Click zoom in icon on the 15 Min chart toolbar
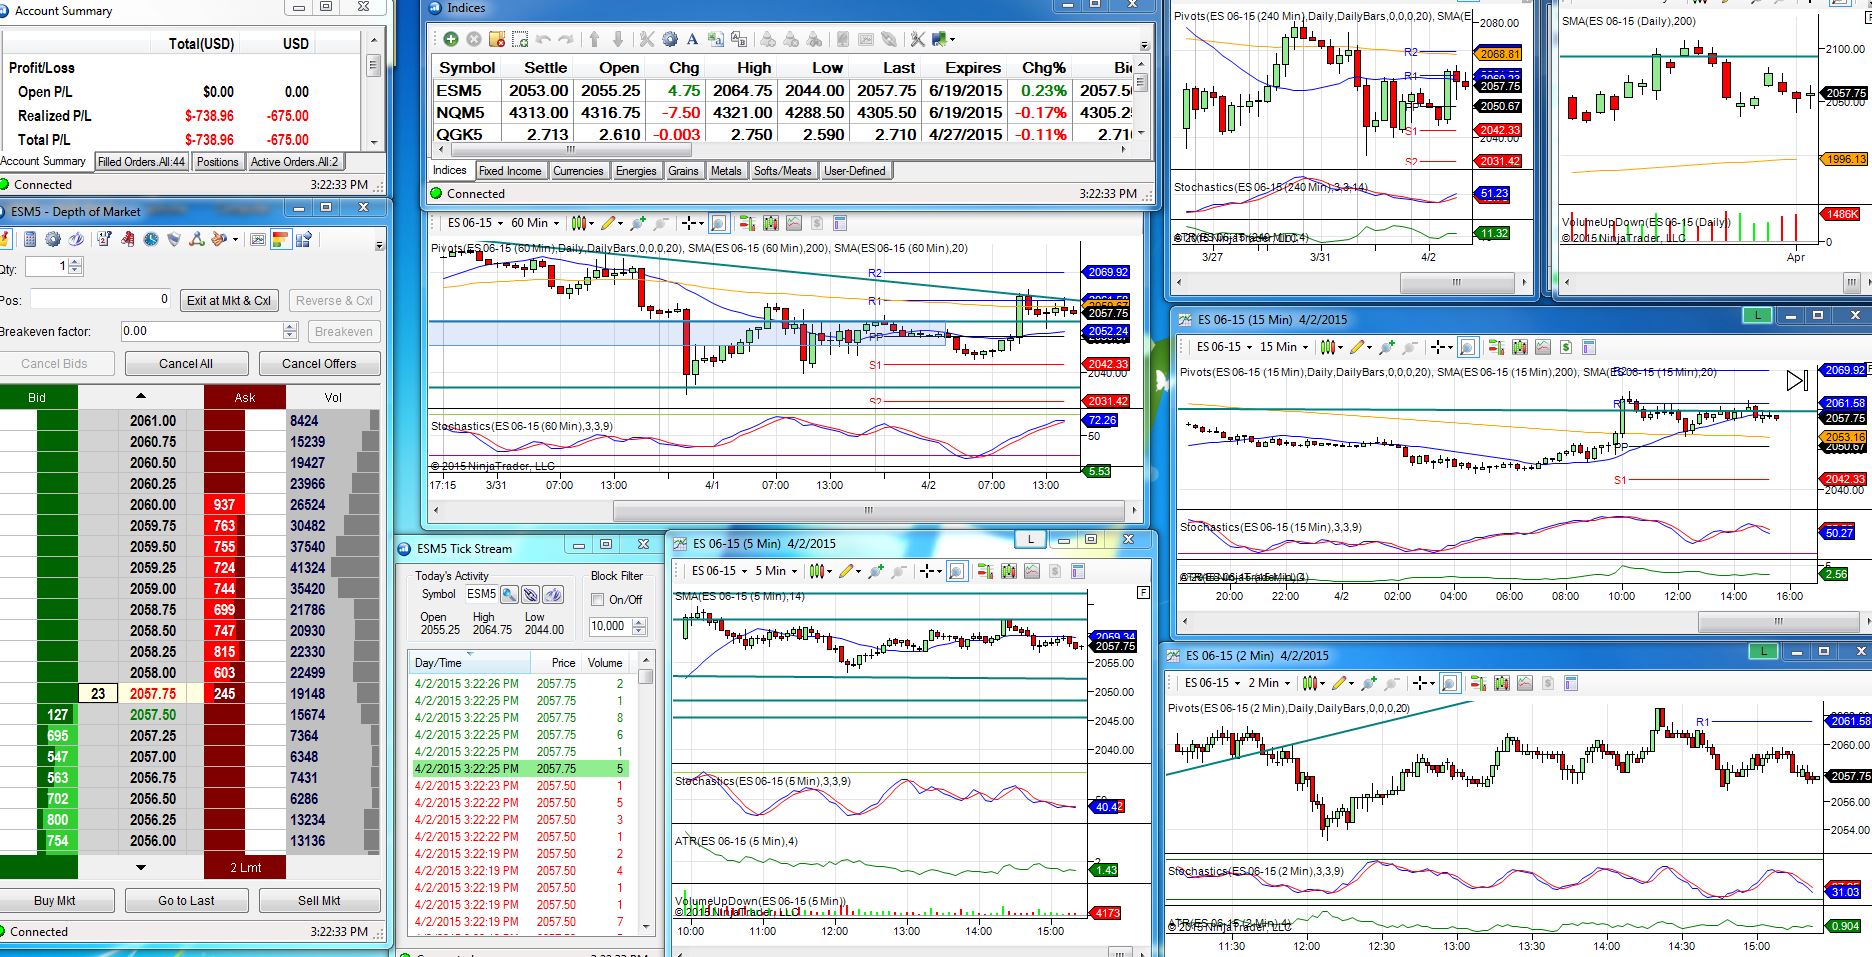Viewport: 1872px width, 957px height. 1386,347
